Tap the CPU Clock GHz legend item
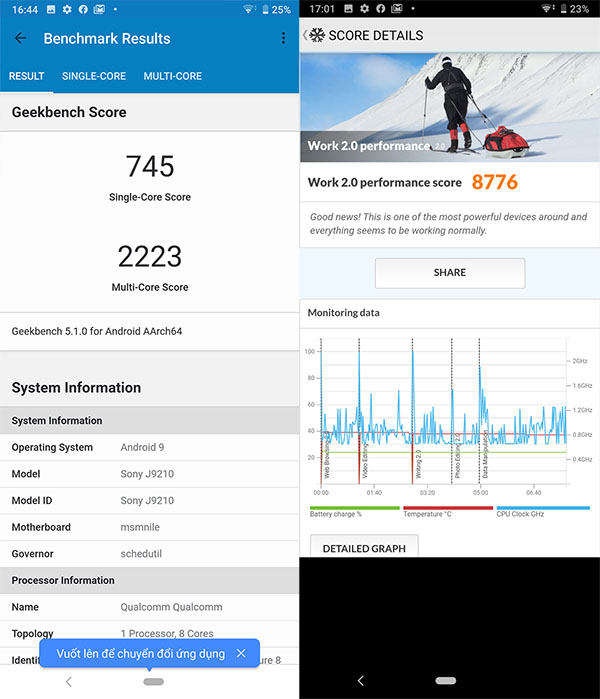 543,512
